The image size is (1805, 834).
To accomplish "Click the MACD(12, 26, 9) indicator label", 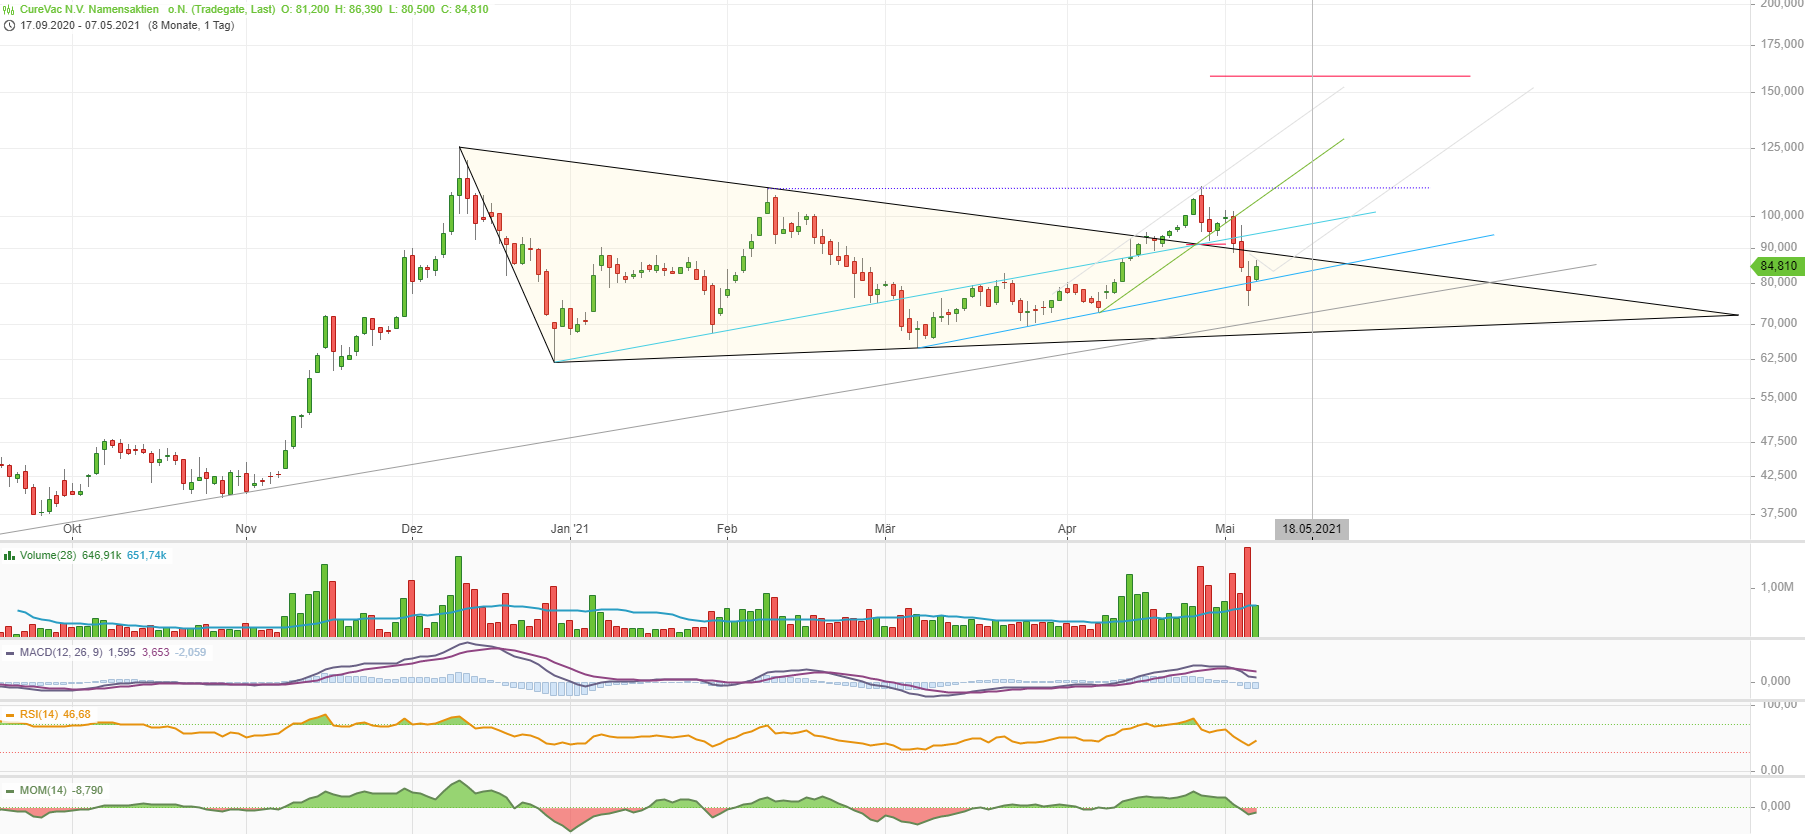I will [61, 652].
